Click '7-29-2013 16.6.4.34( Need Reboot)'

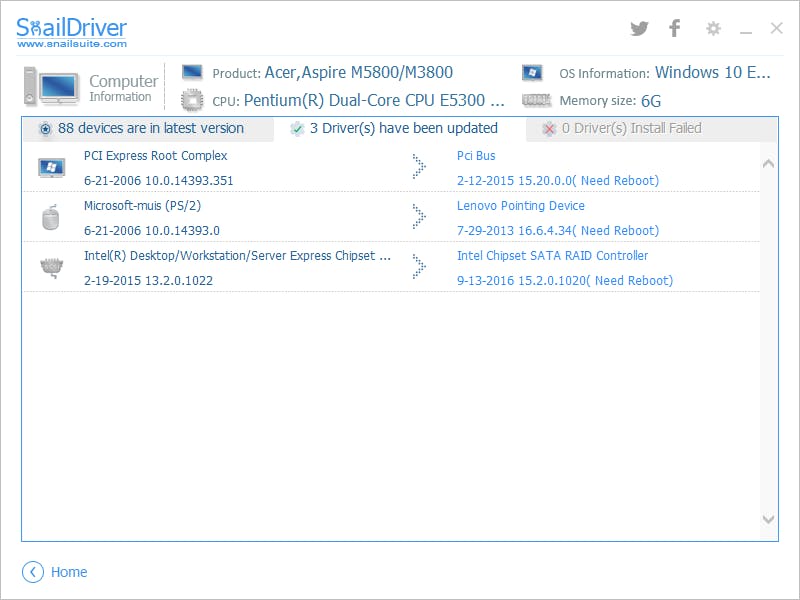(558, 231)
